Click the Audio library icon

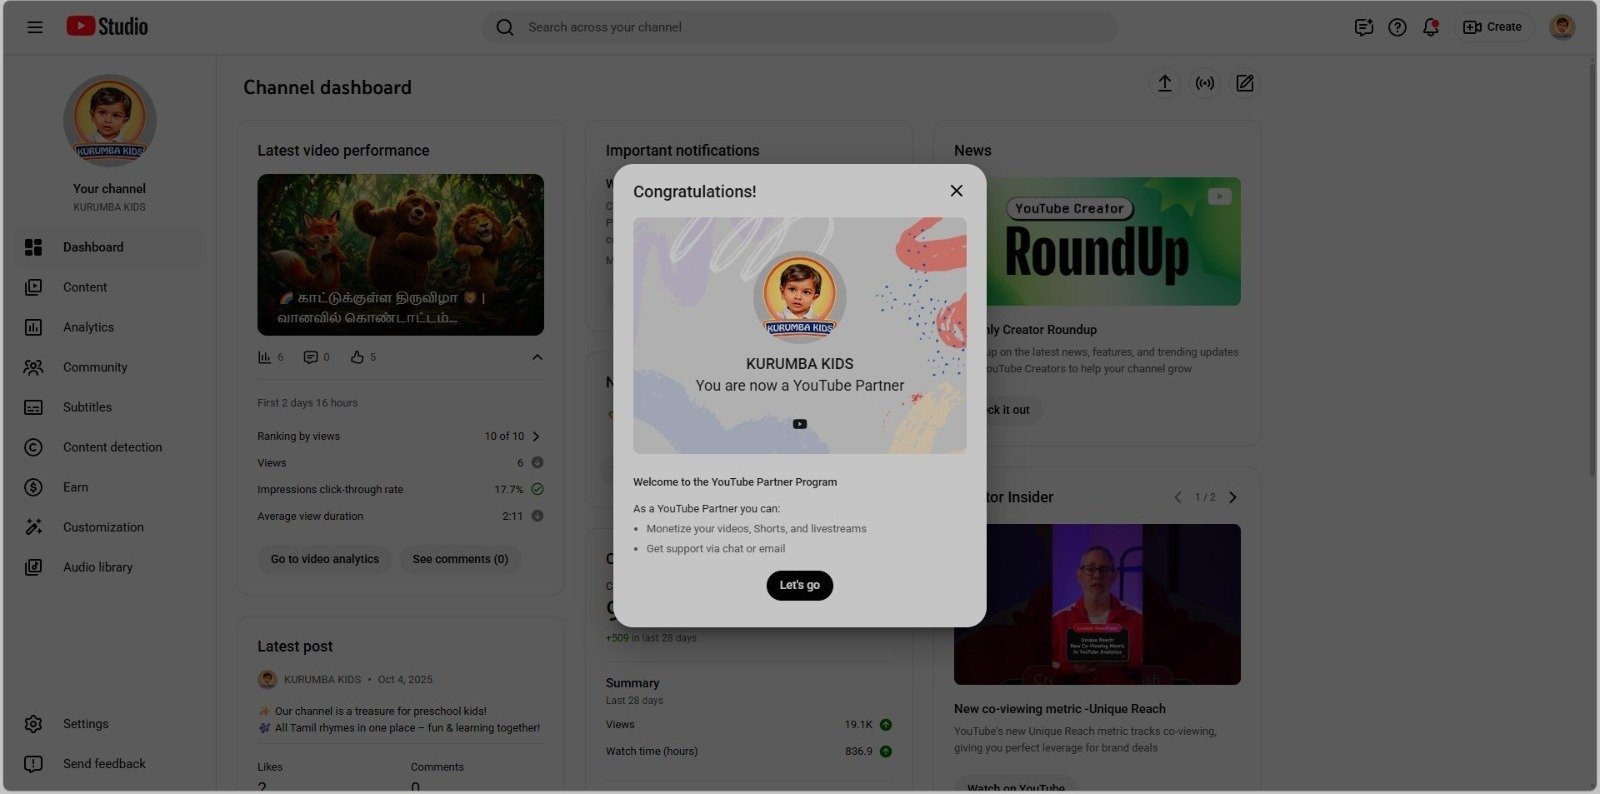[x=33, y=567]
